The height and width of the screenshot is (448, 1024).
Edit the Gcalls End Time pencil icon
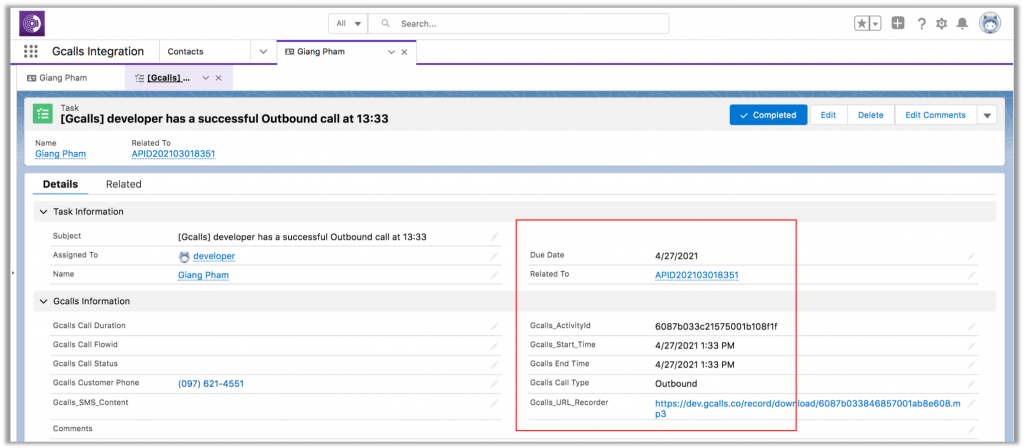click(x=972, y=364)
